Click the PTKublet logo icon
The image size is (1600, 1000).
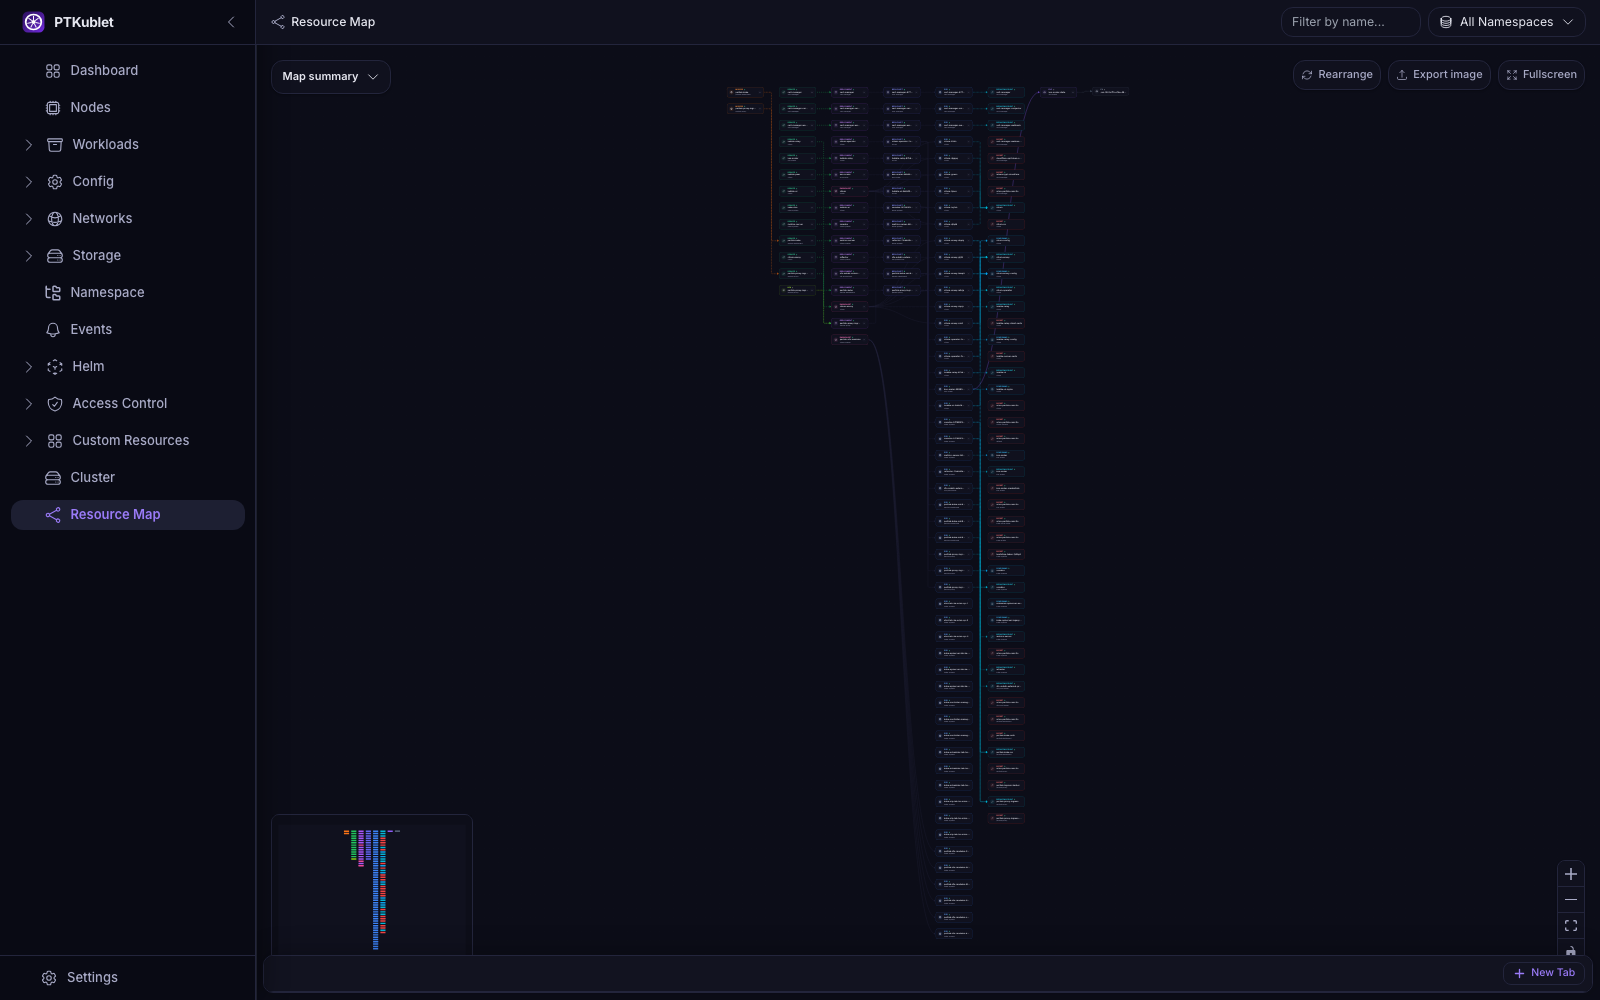pos(34,22)
